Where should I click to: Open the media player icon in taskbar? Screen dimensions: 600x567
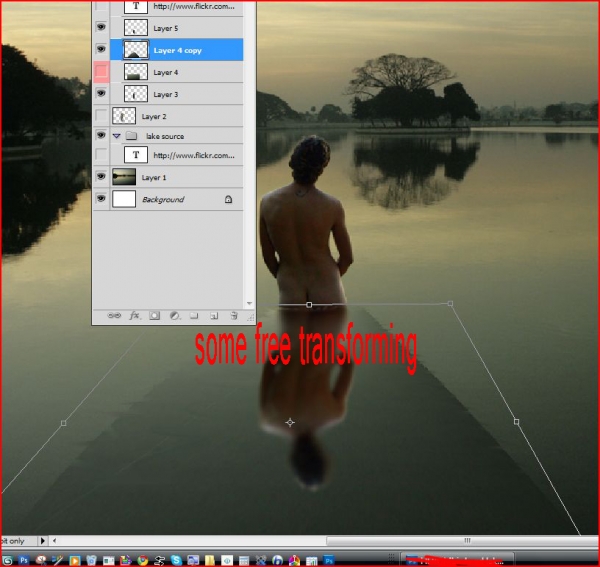pyautogui.click(x=75, y=560)
